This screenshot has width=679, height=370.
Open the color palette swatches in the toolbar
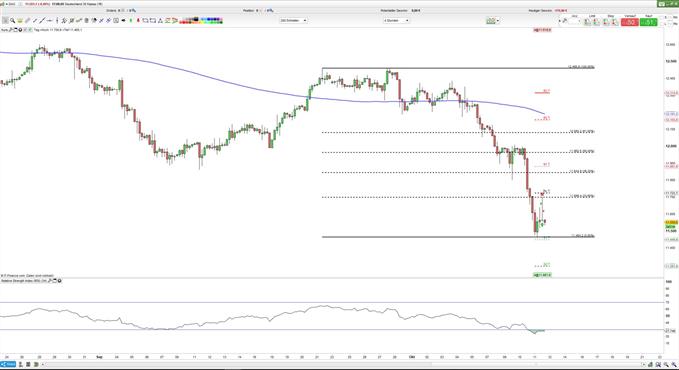(201, 20)
